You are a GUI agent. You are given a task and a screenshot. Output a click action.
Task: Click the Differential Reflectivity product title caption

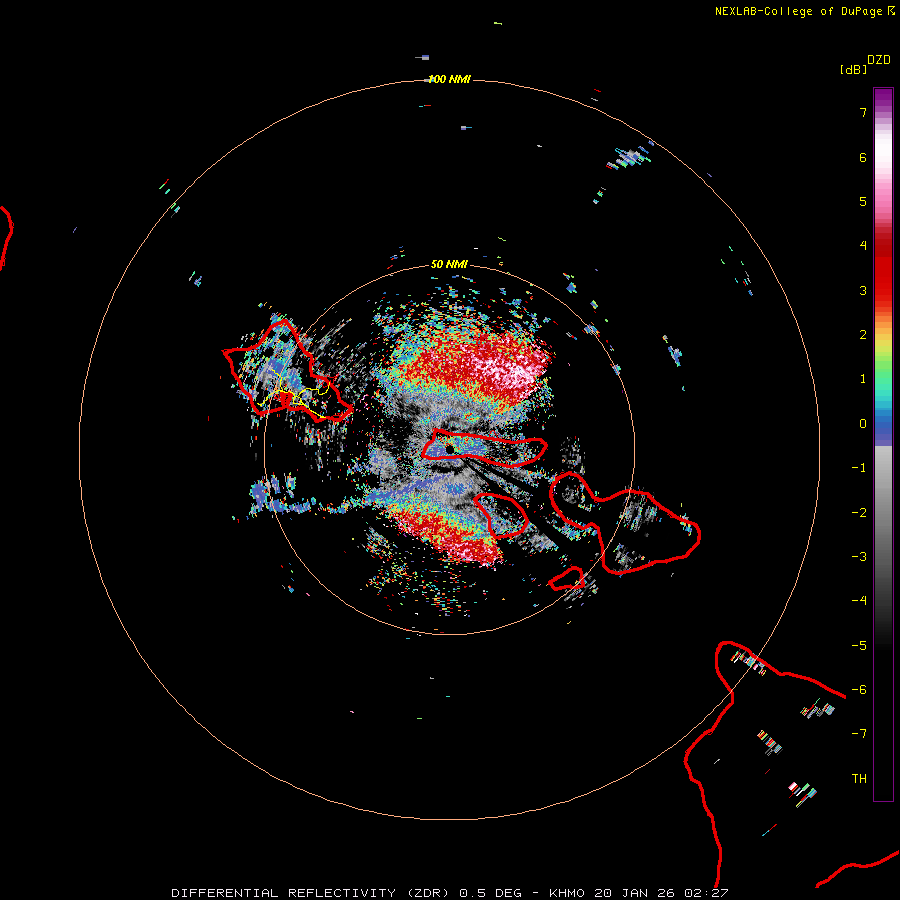(450, 893)
